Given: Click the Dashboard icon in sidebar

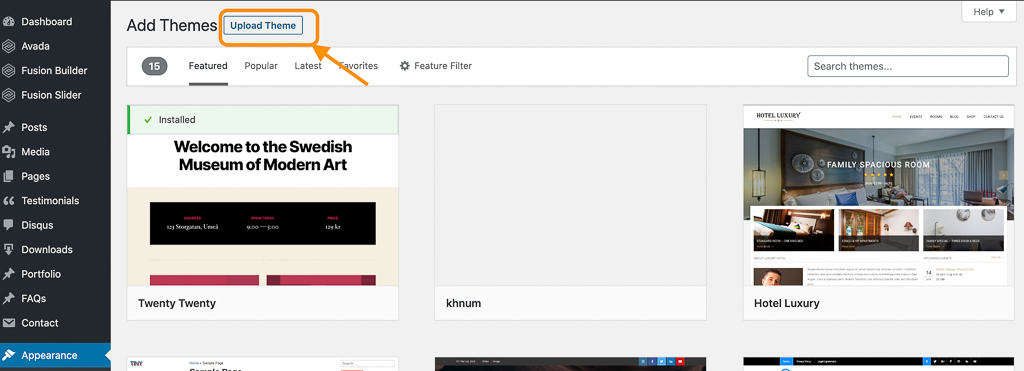Looking at the screenshot, I should 8,22.
